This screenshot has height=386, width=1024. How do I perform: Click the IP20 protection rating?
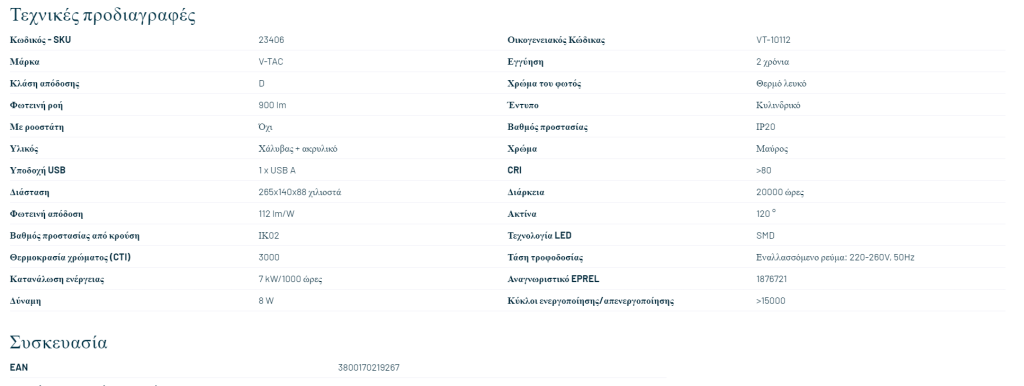[765, 127]
